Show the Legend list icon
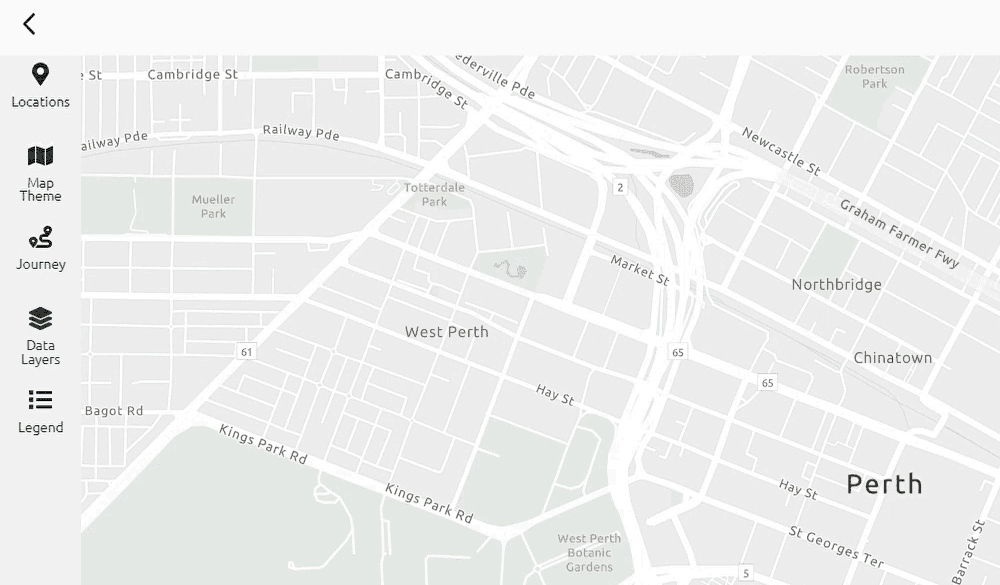This screenshot has width=1000, height=585. pos(40,400)
